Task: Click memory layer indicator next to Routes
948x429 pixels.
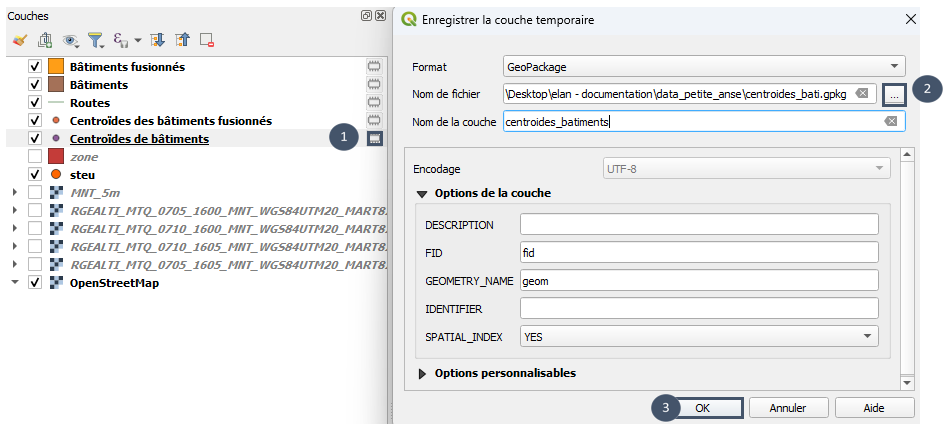Action: click(375, 103)
